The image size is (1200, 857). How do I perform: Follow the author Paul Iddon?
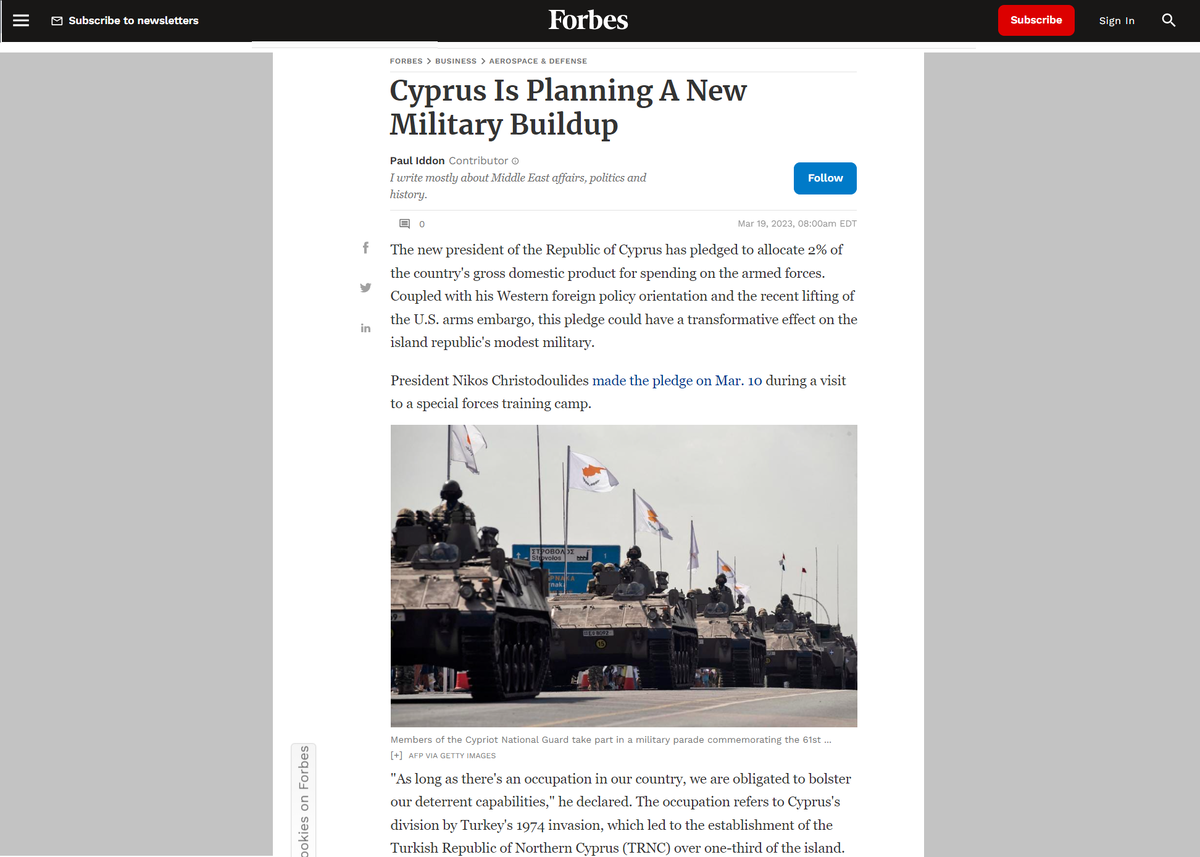tap(825, 178)
